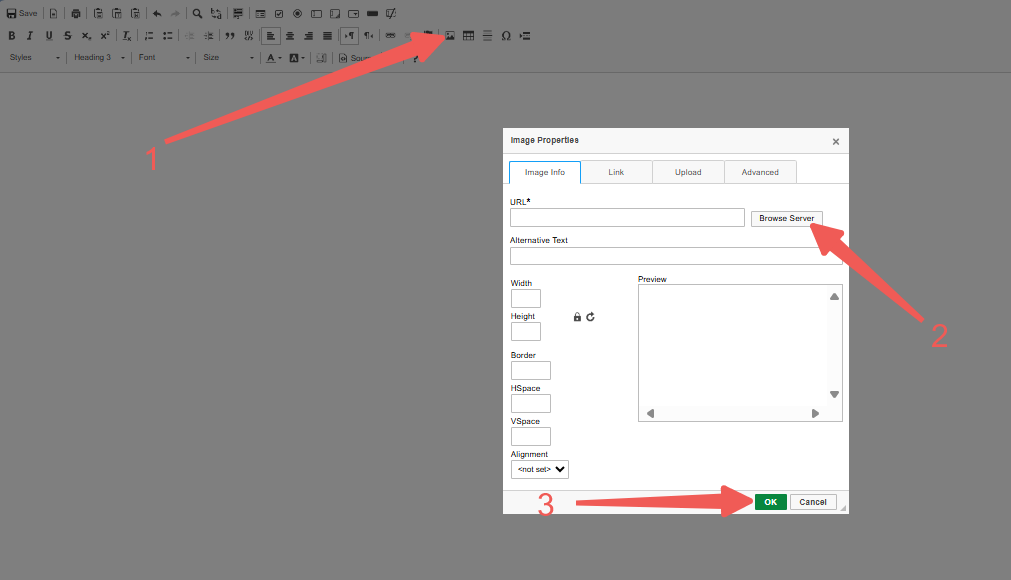Insert a numbered list
The height and width of the screenshot is (580, 1011).
(149, 36)
